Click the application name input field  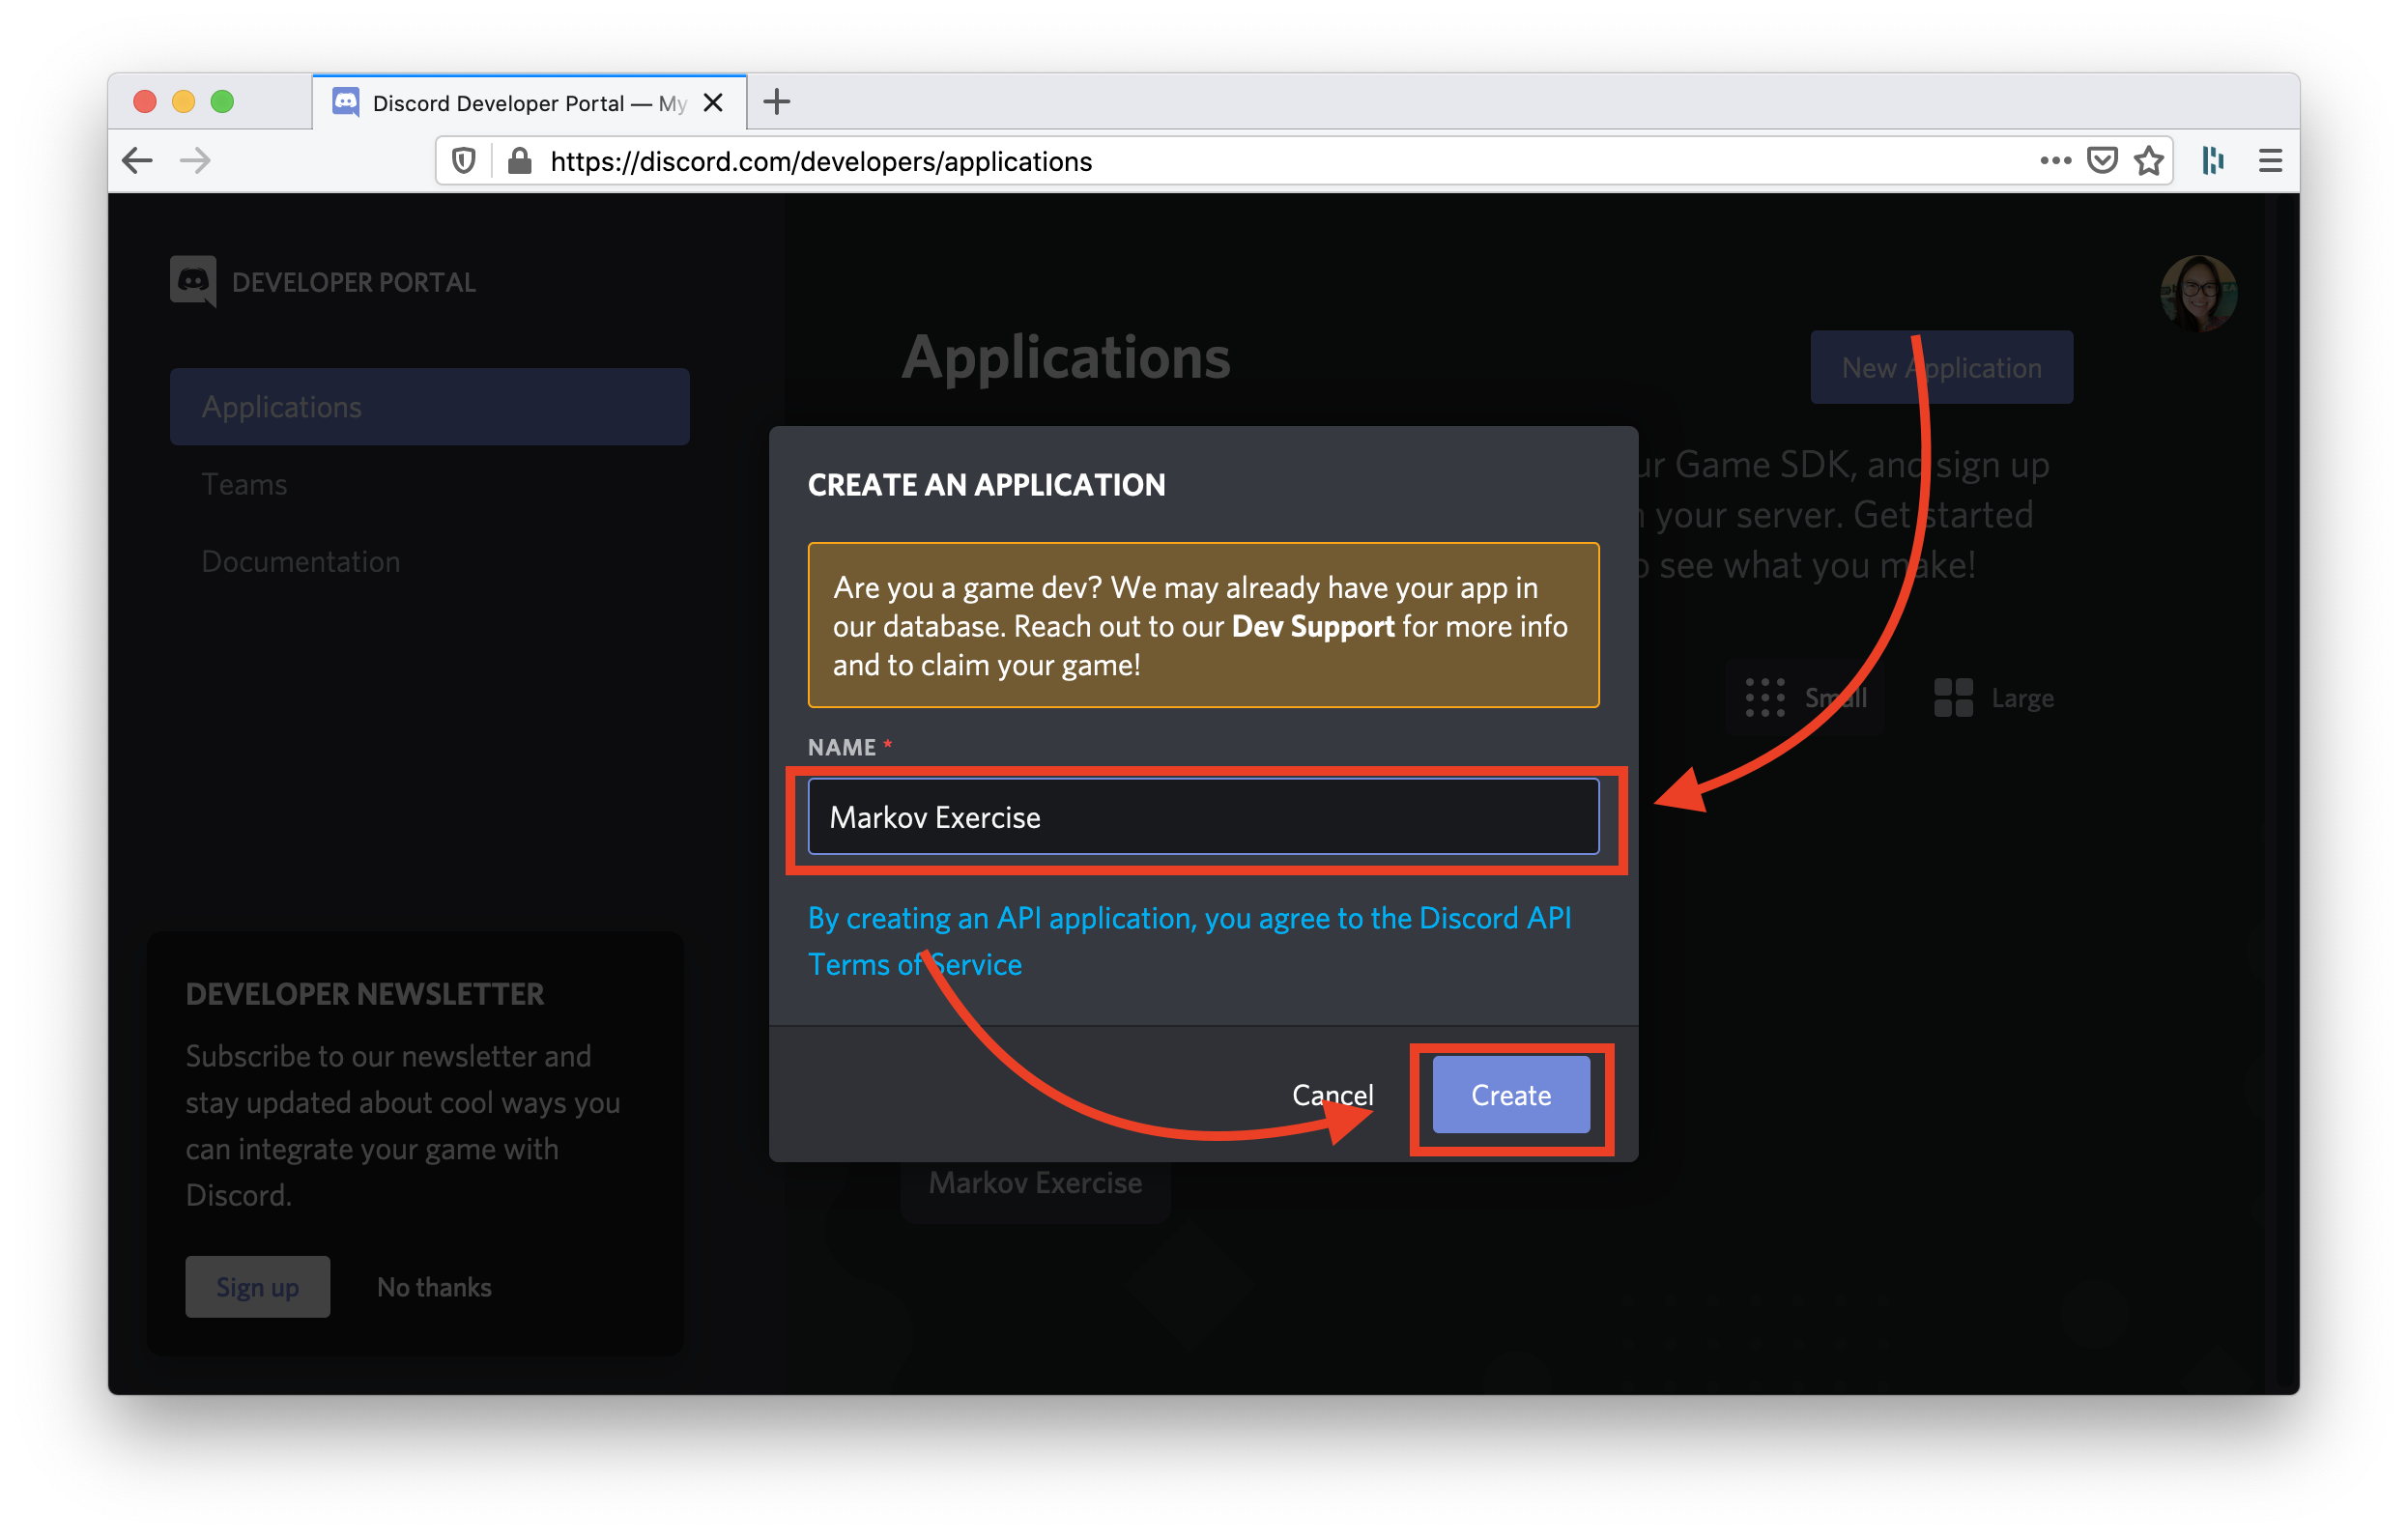pyautogui.click(x=1206, y=814)
